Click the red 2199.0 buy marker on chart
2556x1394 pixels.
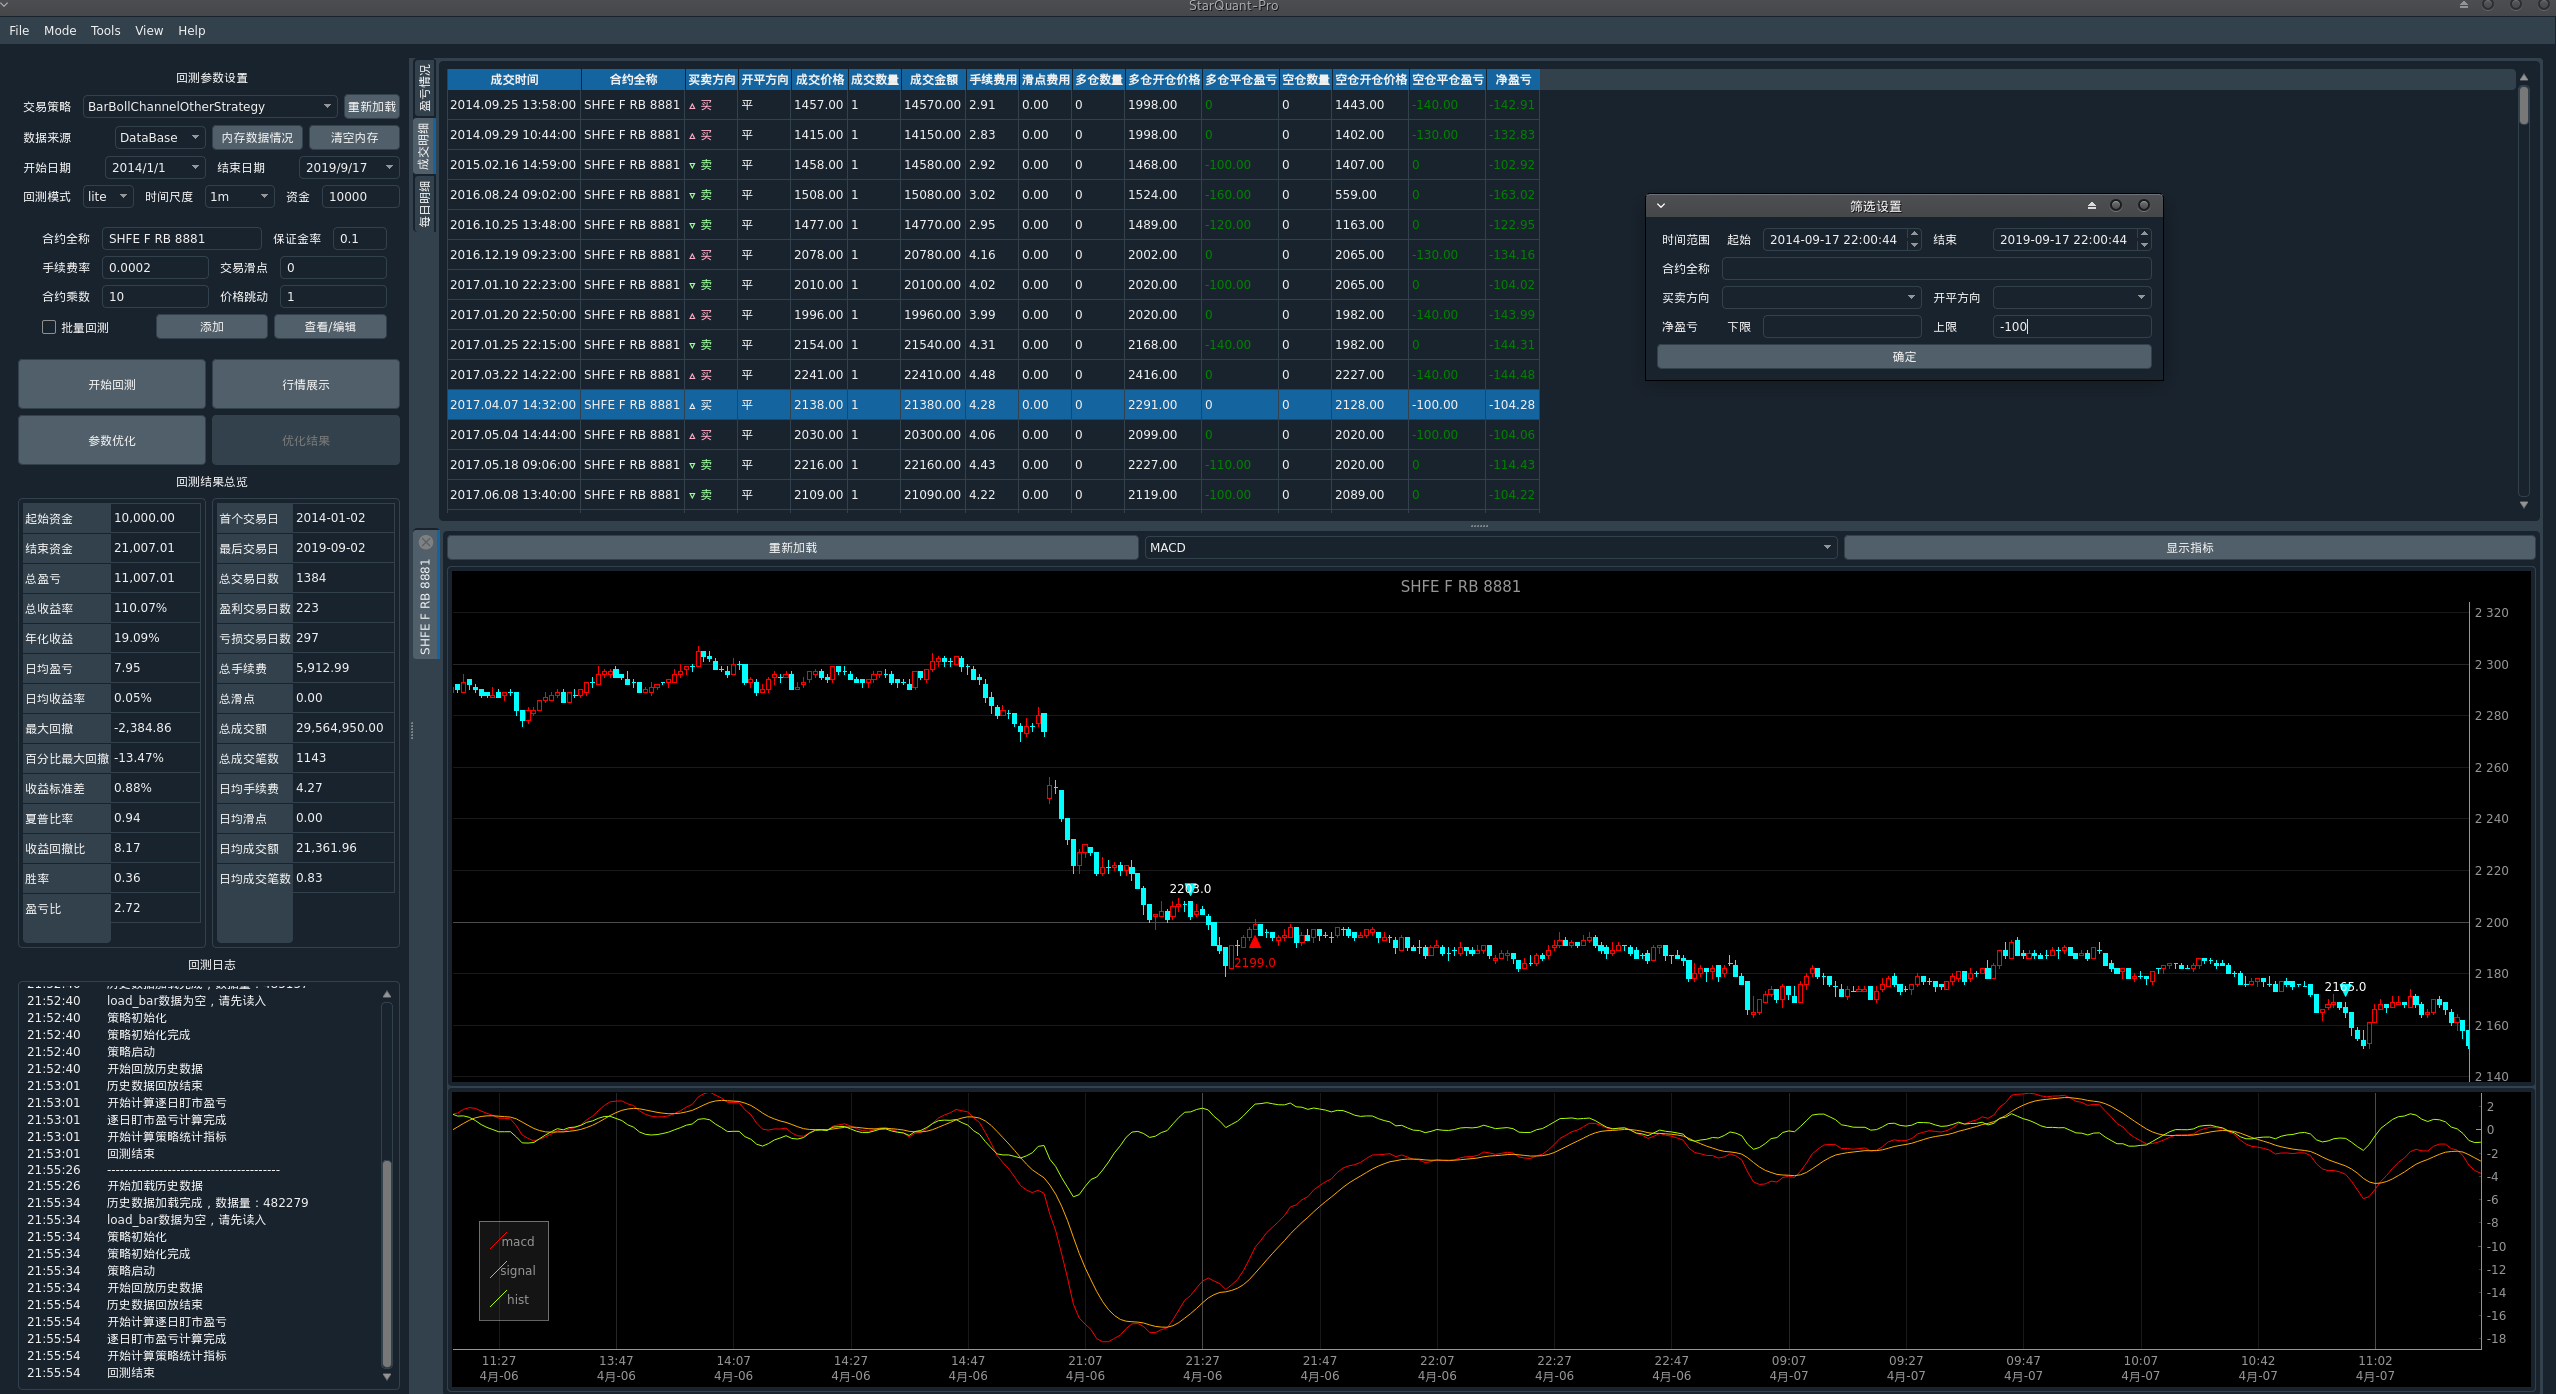click(x=1255, y=943)
